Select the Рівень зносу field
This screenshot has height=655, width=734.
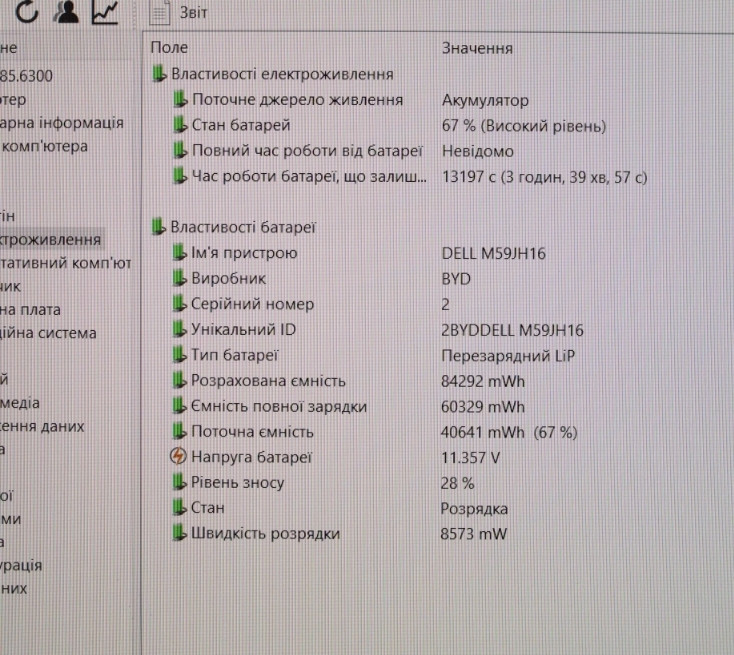point(237,482)
